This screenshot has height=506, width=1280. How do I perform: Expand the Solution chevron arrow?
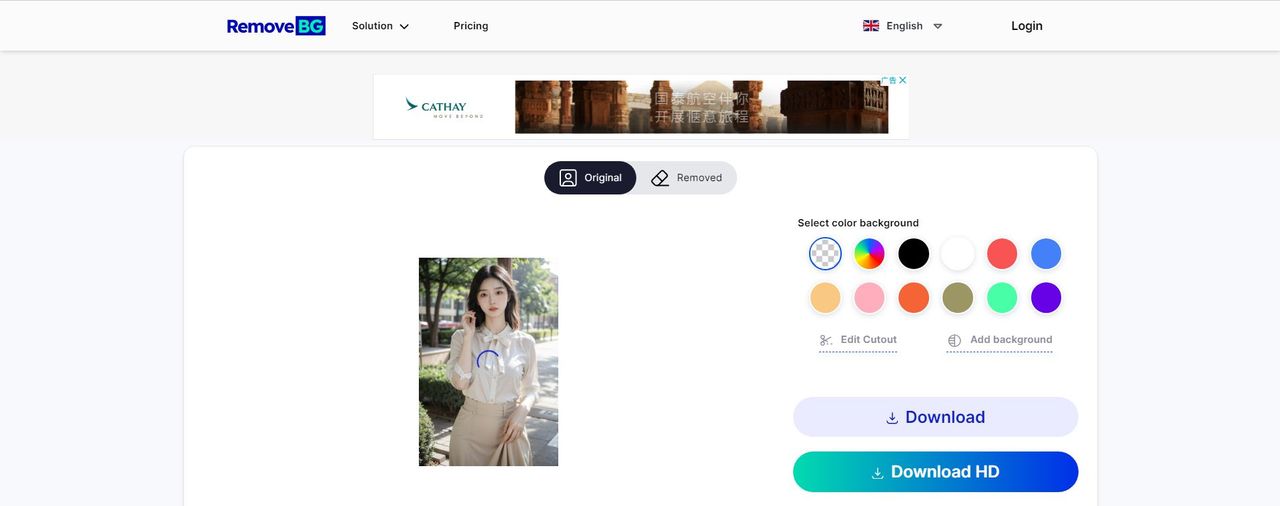[x=404, y=27]
